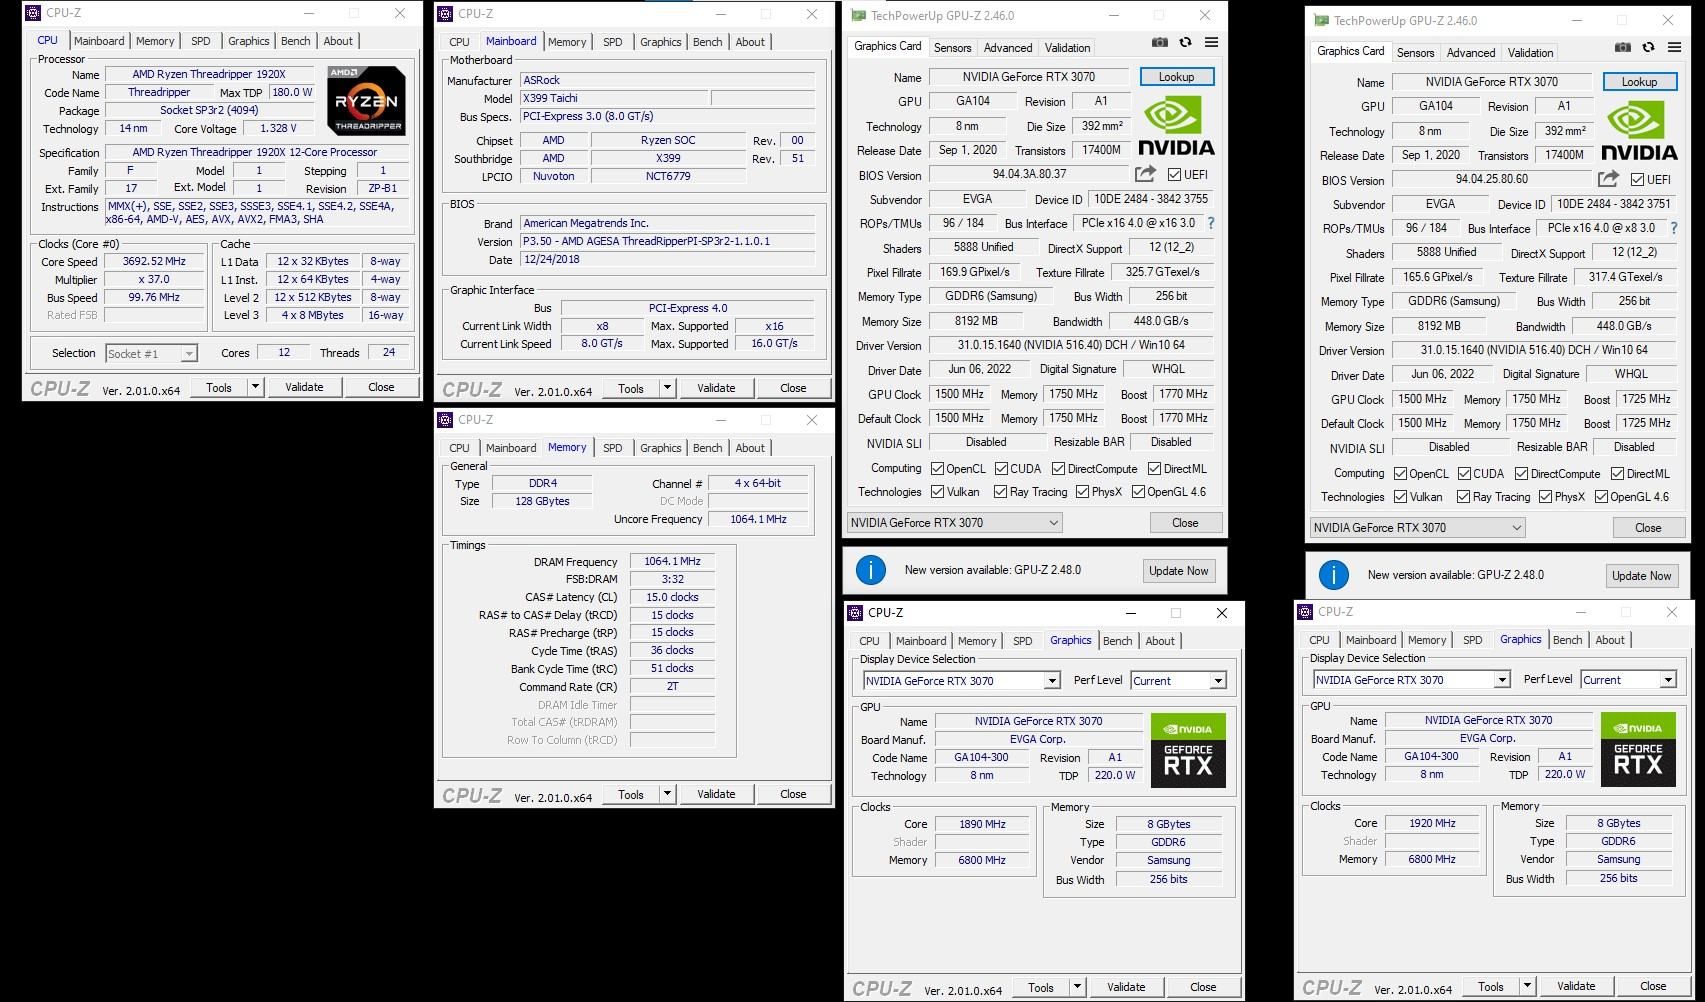Viewport: 1705px width, 1002px height.
Task: Open hamburger menu in @ x16 3.0 GPU-Z window
Action: (1211, 43)
